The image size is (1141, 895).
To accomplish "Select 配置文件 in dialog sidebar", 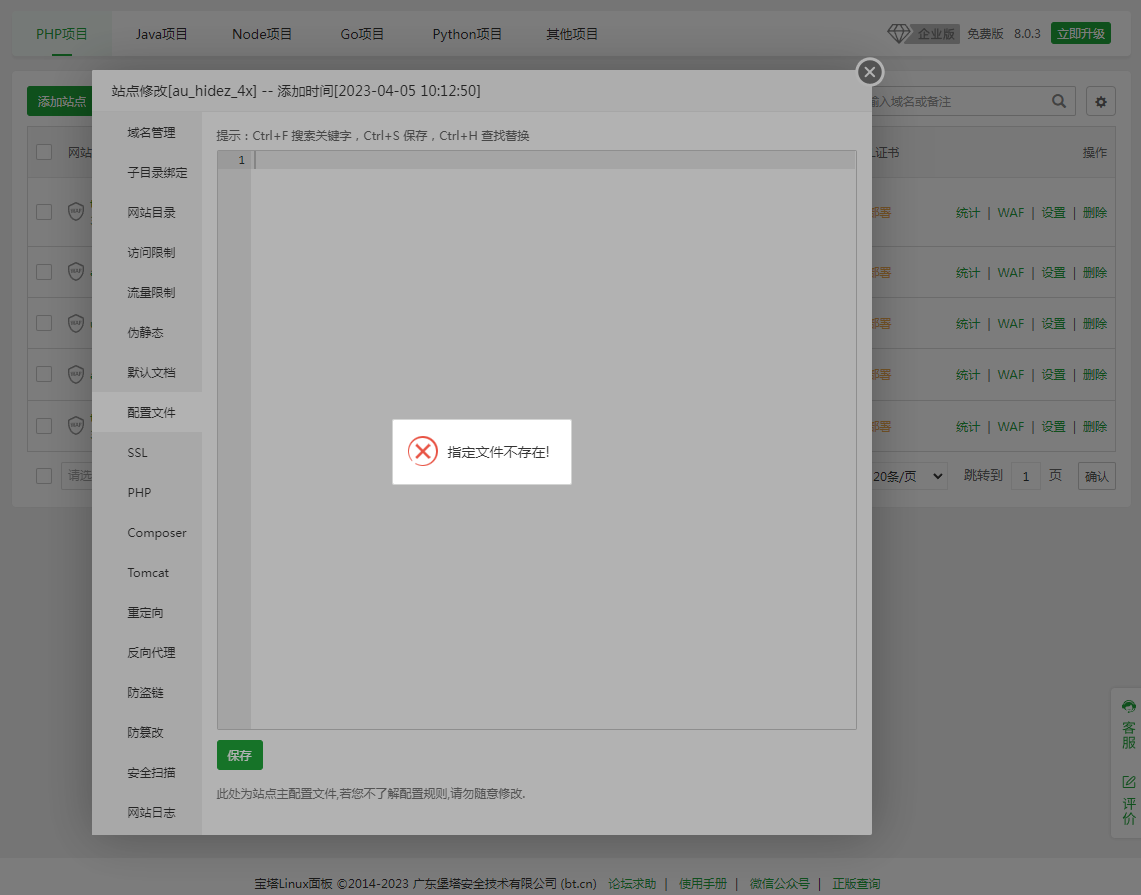I will pyautogui.click(x=147, y=413).
